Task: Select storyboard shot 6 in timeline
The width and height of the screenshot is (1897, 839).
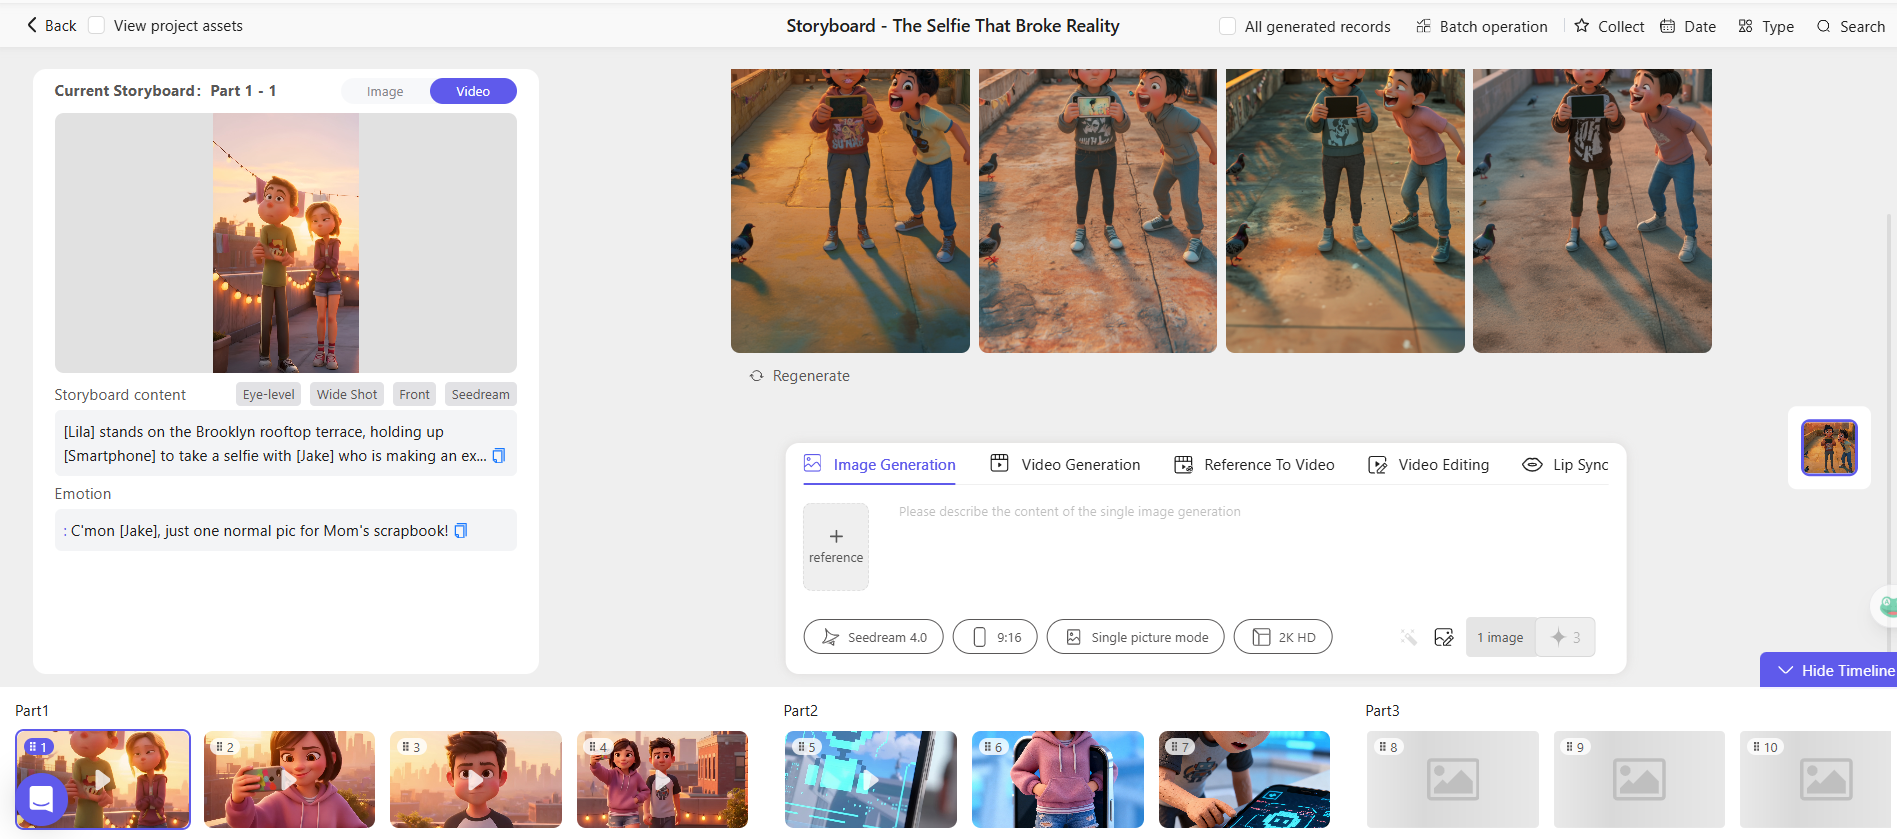Action: tap(1058, 779)
